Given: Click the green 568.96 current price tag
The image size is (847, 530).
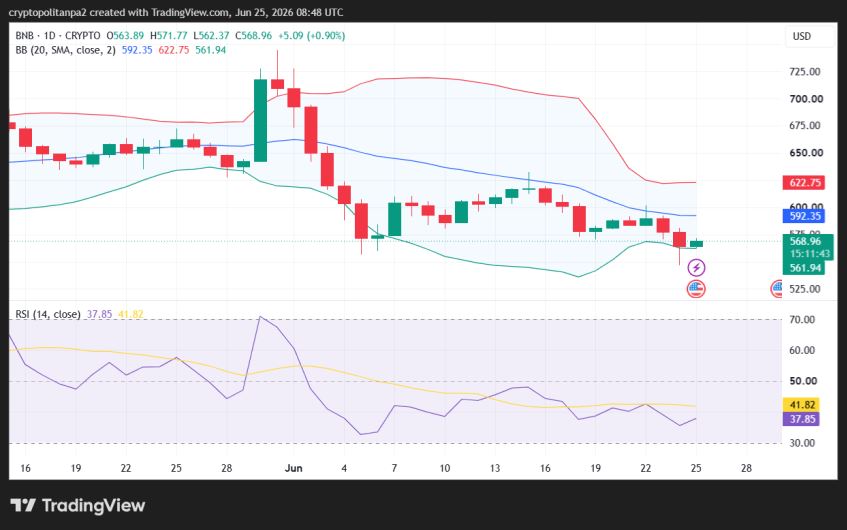Looking at the screenshot, I should (x=805, y=241).
